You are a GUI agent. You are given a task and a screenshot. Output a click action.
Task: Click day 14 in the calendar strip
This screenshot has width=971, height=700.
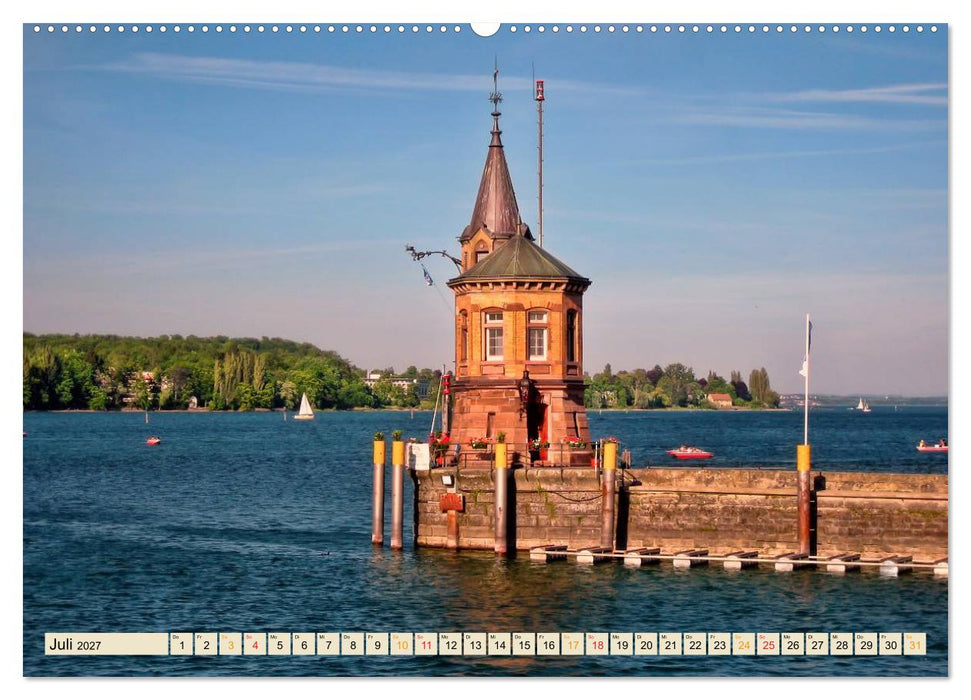[499, 644]
